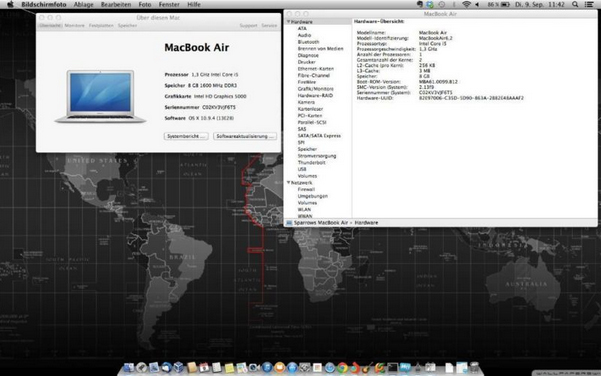The height and width of the screenshot is (376, 601).
Task: Open the App Store Dock icon
Action: 292,368
